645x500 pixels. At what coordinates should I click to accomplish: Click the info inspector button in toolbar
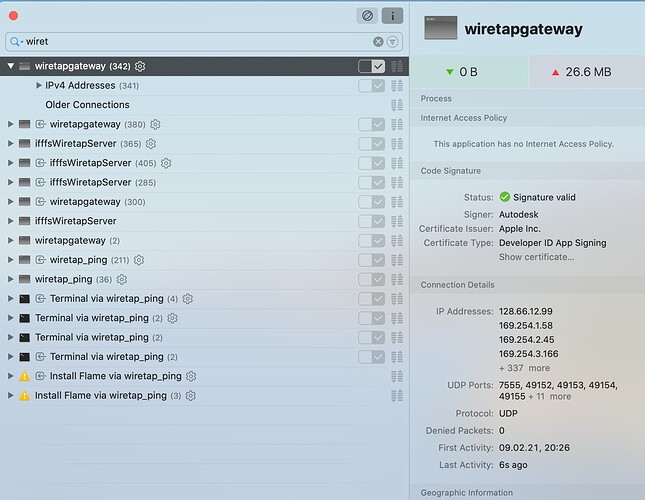point(392,16)
